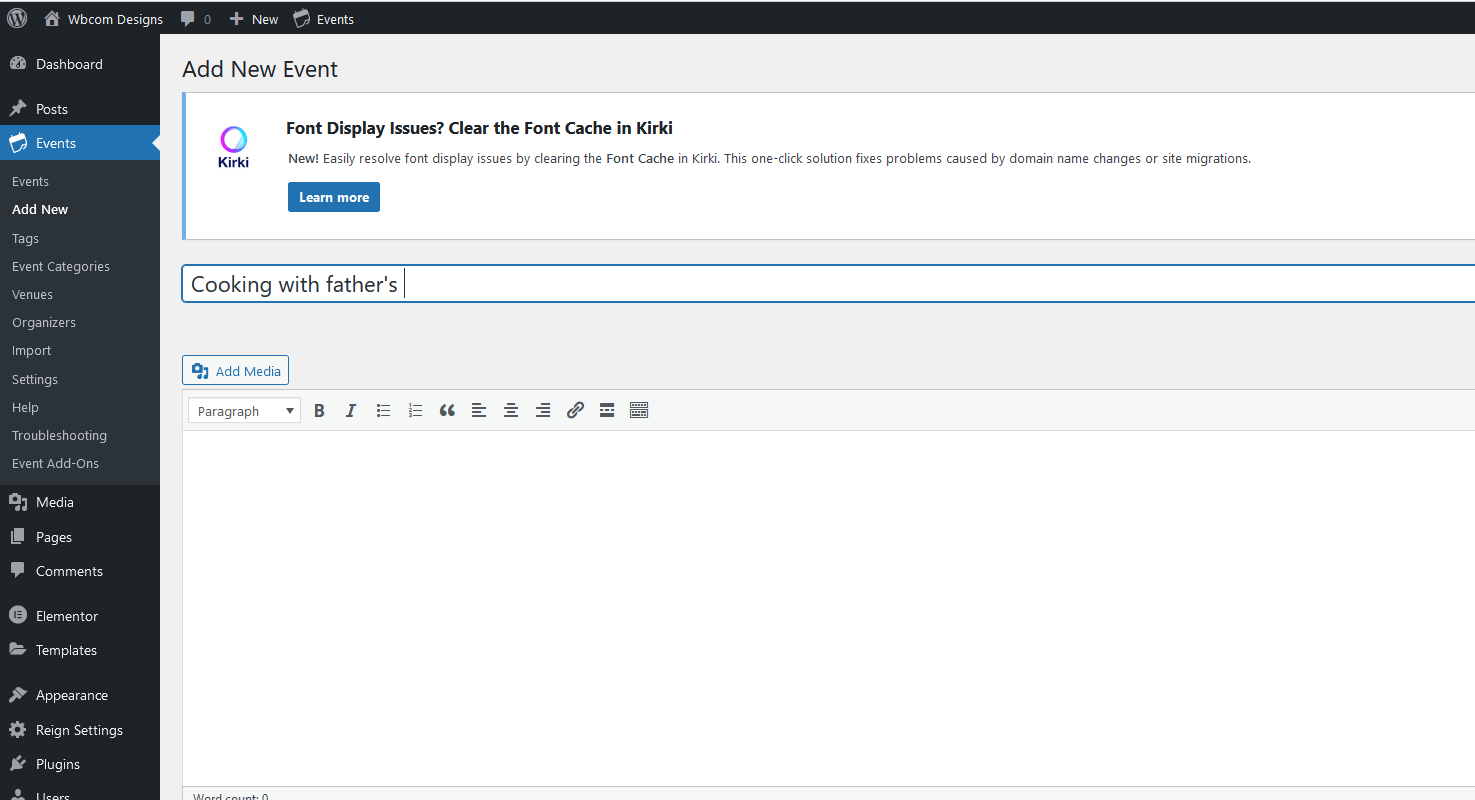Viewport: 1475px width, 800px height.
Task: Toggle italic text formatting
Action: (x=351, y=411)
